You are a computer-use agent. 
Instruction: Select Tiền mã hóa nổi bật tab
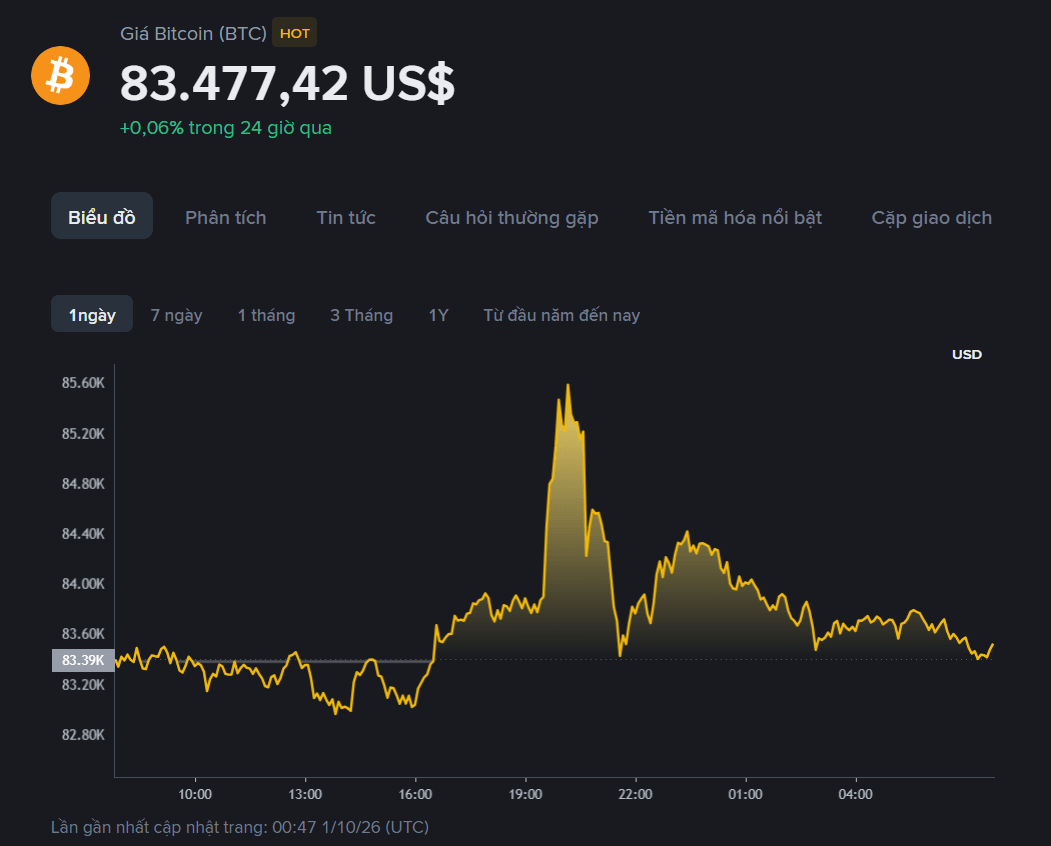735,217
